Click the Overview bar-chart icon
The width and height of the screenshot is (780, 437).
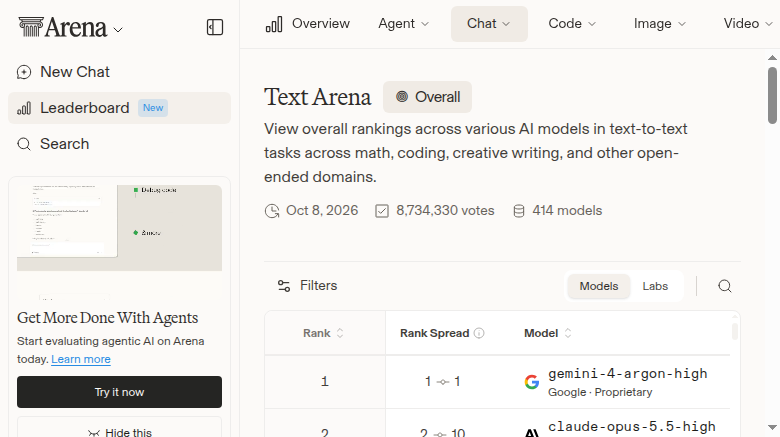(274, 24)
